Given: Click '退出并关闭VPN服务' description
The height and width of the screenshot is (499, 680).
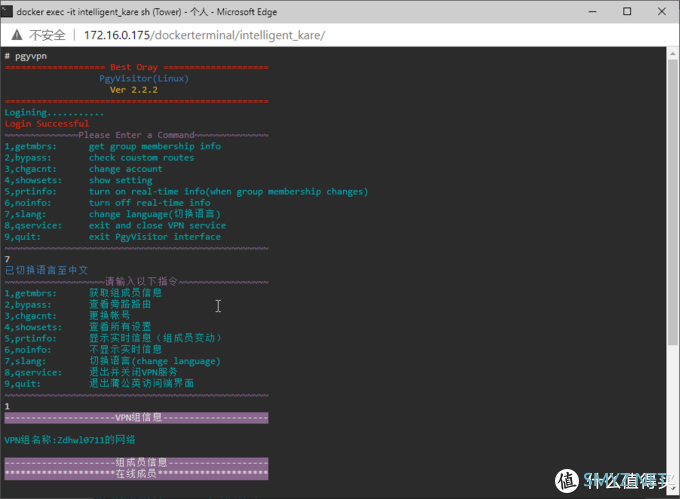Looking at the screenshot, I should click(134, 372).
